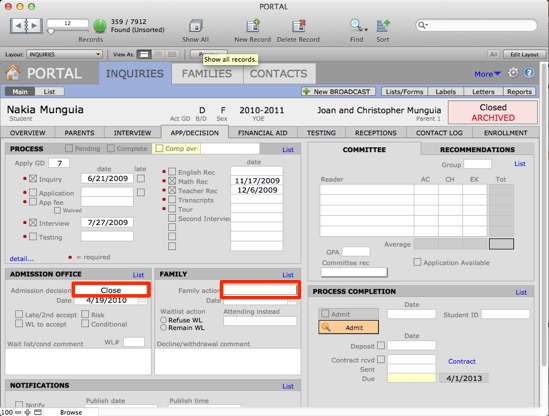The height and width of the screenshot is (416, 549).
Task: Click the Labels button
Action: (x=446, y=91)
